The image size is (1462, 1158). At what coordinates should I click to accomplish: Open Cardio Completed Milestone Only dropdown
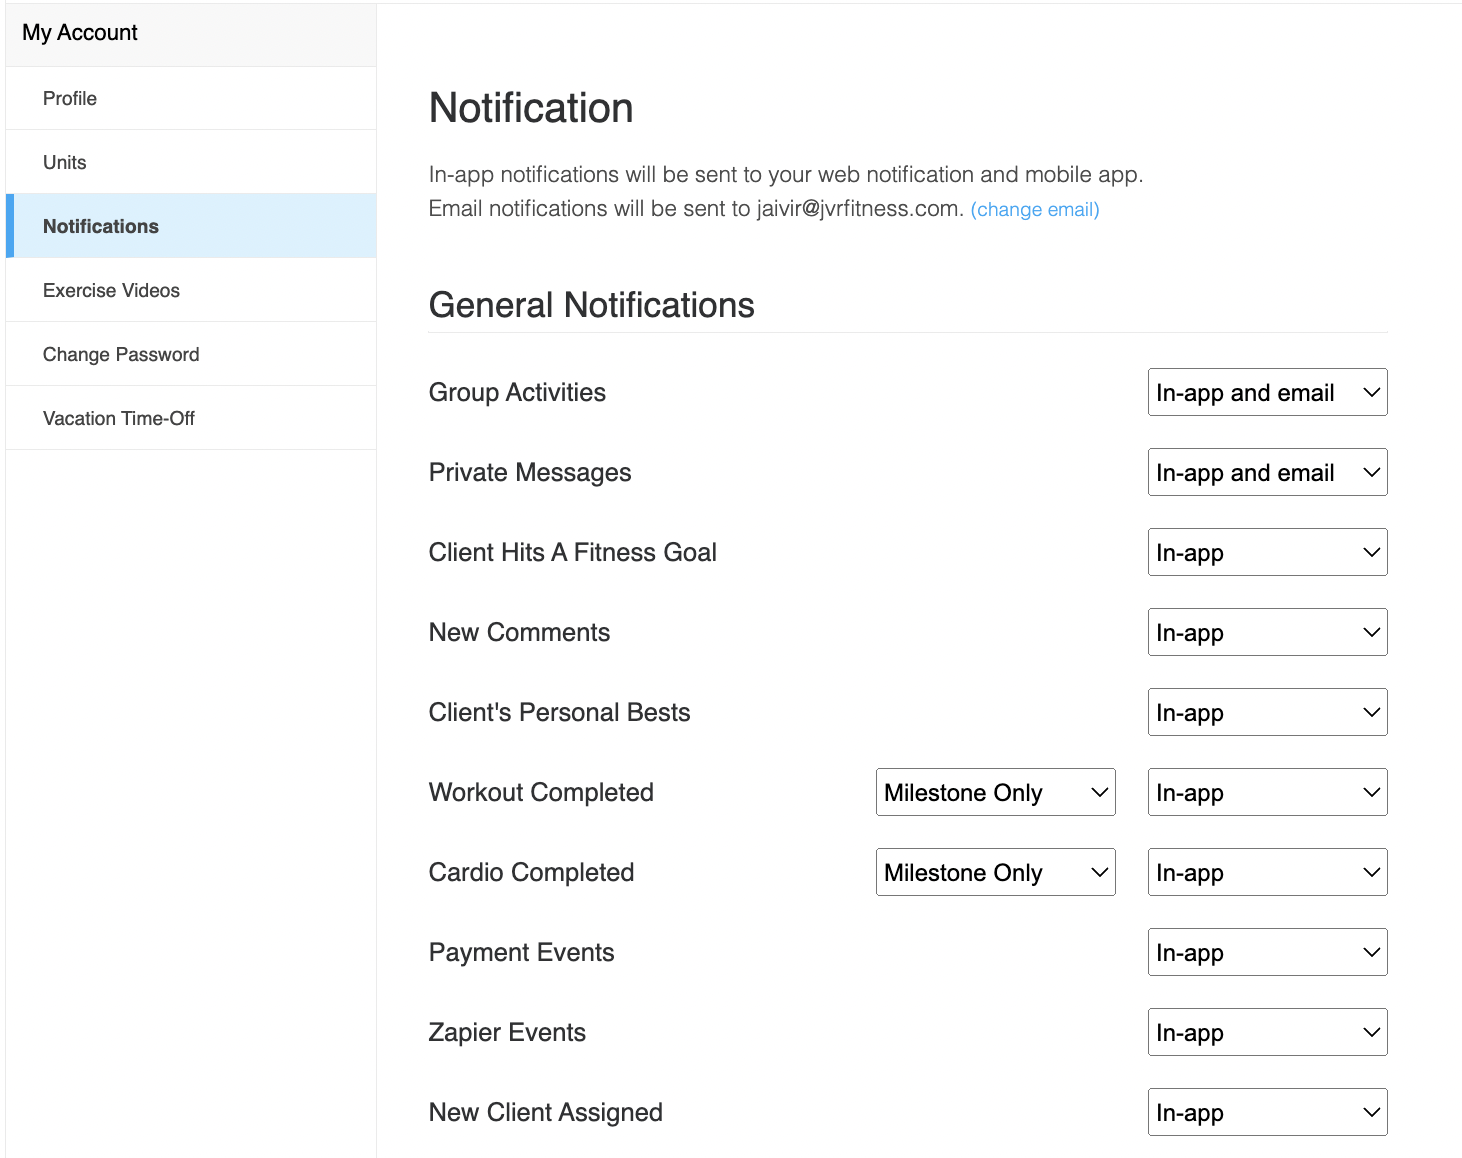point(995,872)
